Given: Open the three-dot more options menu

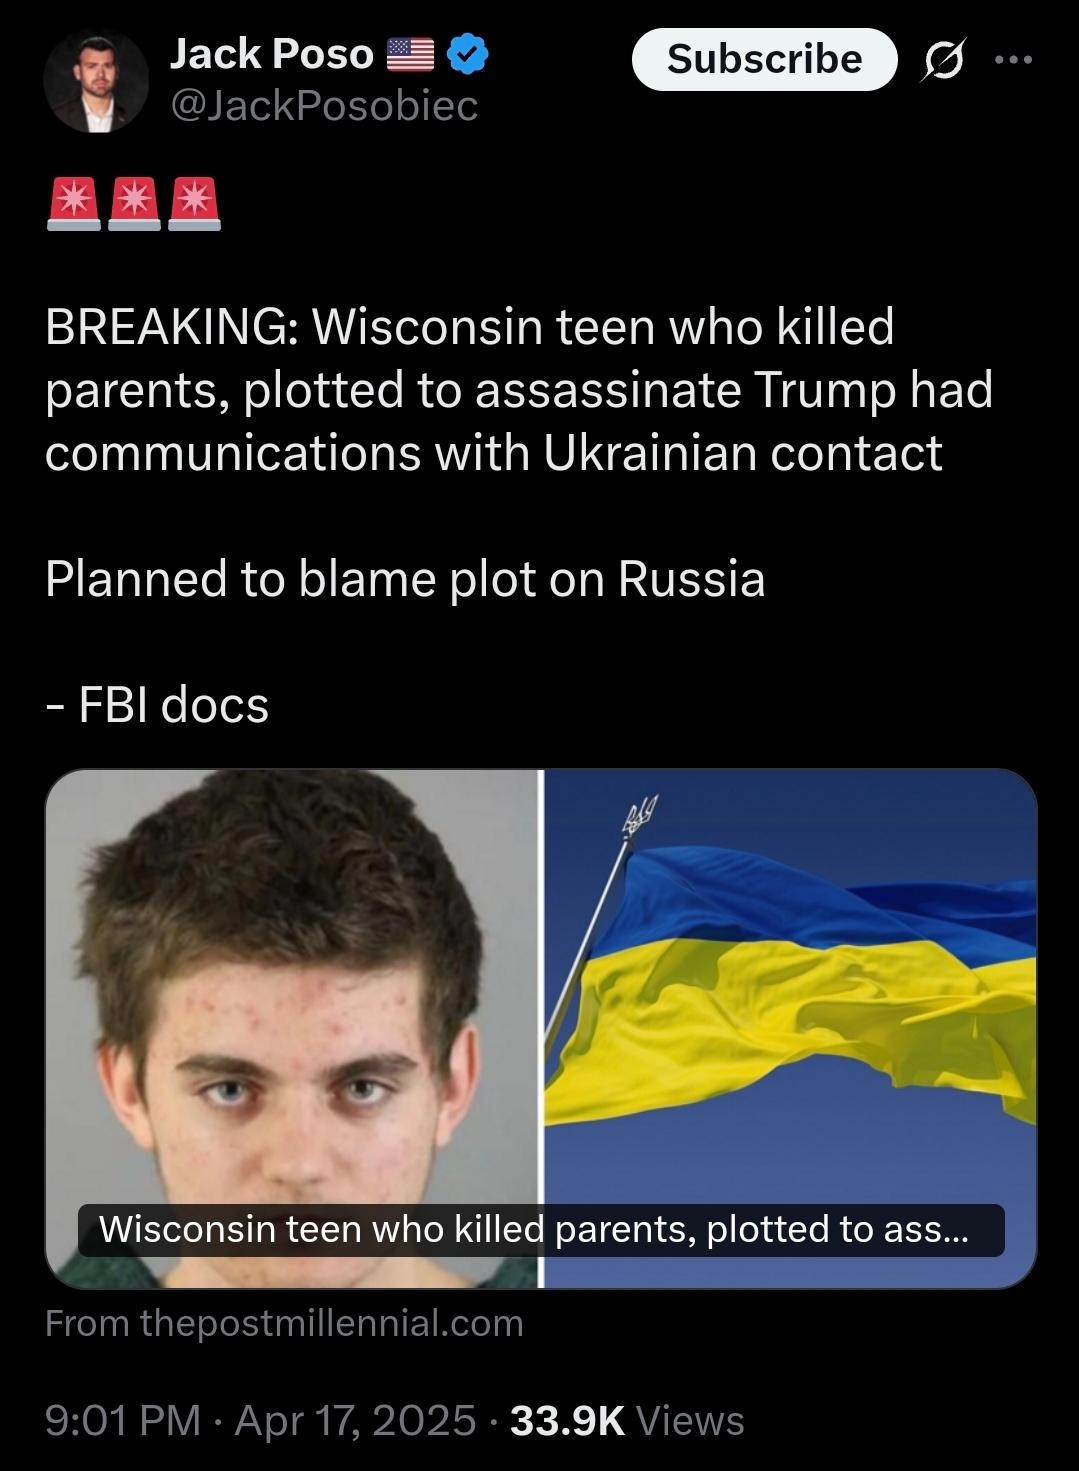Looking at the screenshot, I should coord(1014,60).
